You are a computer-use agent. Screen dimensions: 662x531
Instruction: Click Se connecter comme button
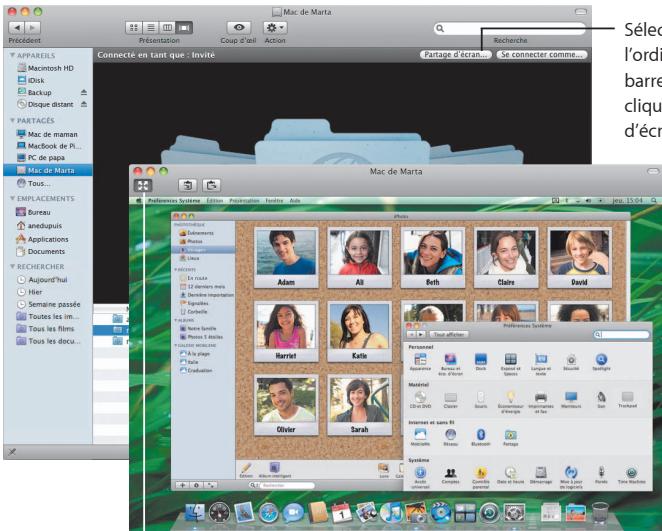(542, 54)
